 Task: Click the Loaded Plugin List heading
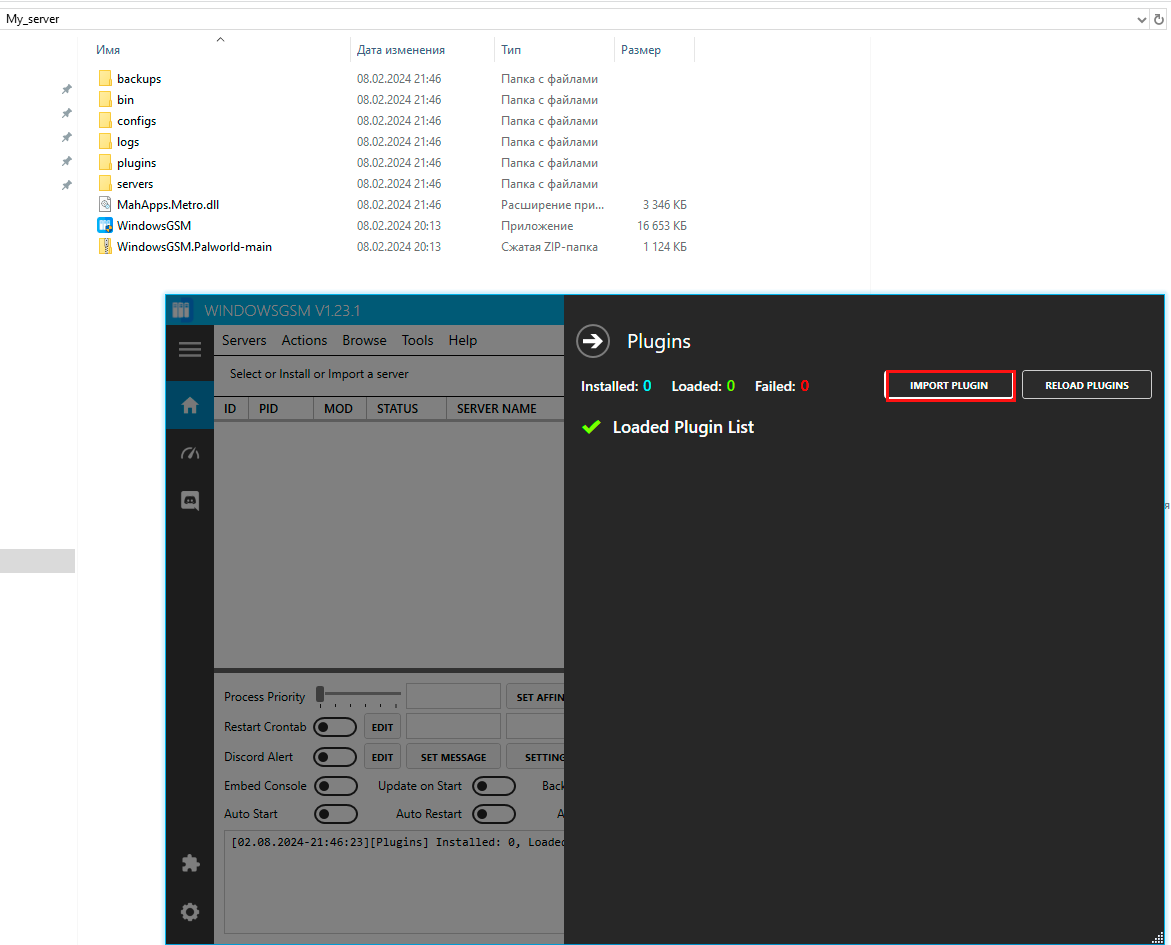coord(683,427)
